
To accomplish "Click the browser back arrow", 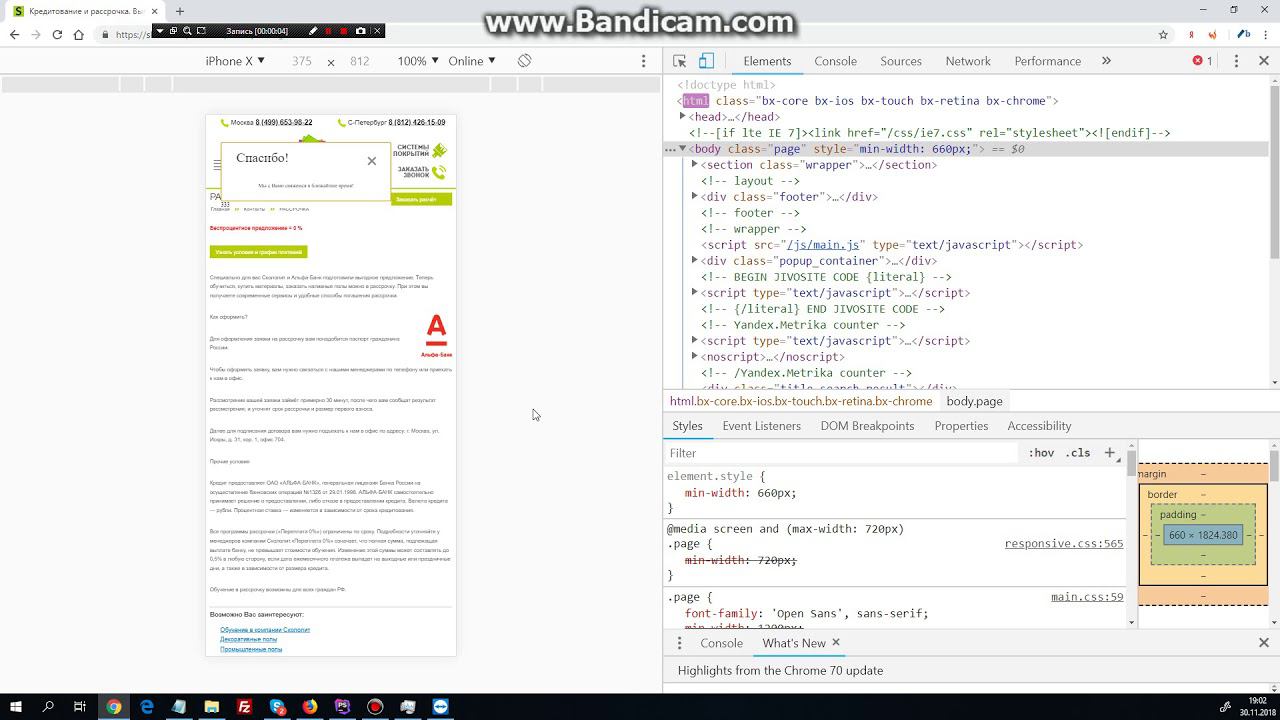I will click(14, 34).
